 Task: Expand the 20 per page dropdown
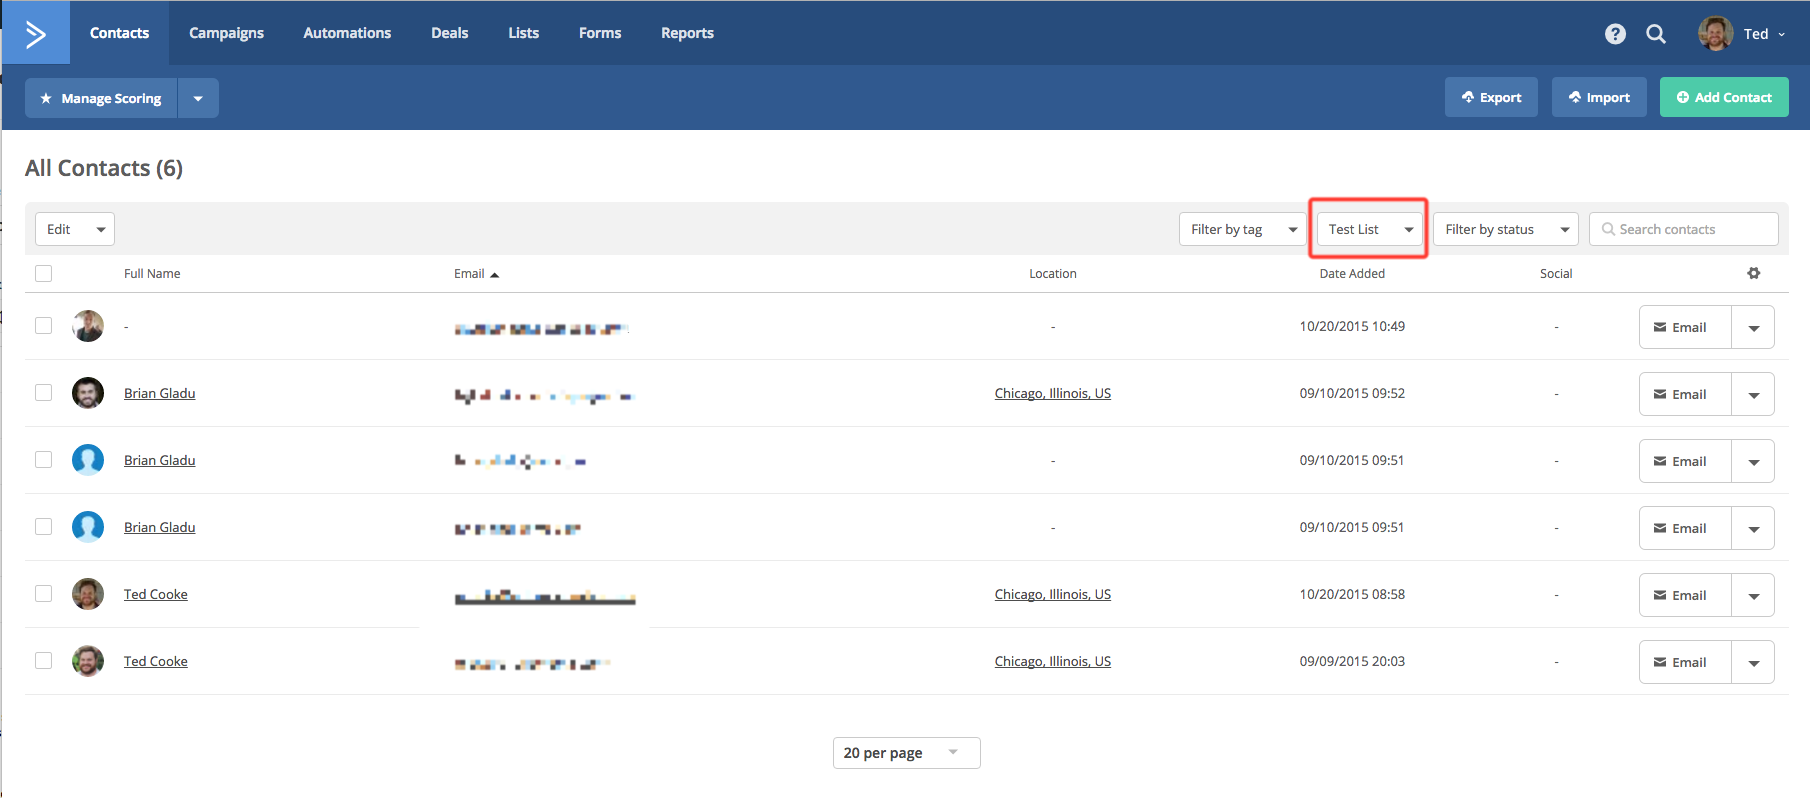(x=906, y=753)
